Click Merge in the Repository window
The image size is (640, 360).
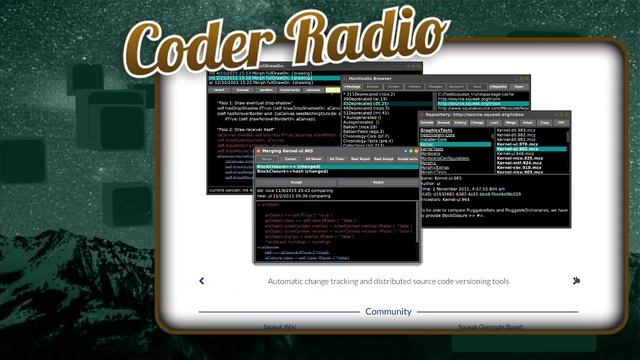511,122
